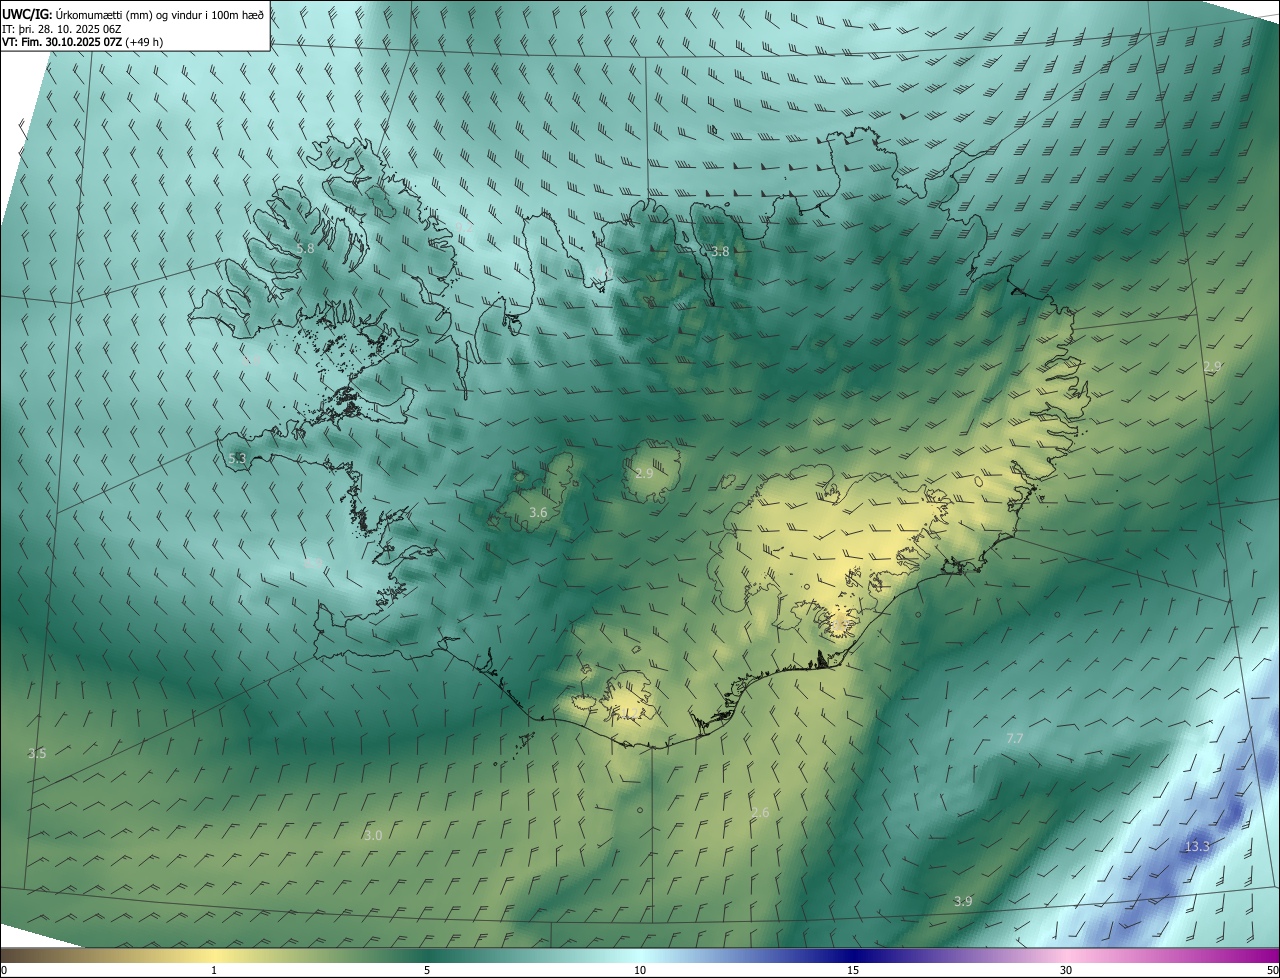Click the colorbar tick label '15'
This screenshot has width=1280, height=978.
[x=853, y=971]
